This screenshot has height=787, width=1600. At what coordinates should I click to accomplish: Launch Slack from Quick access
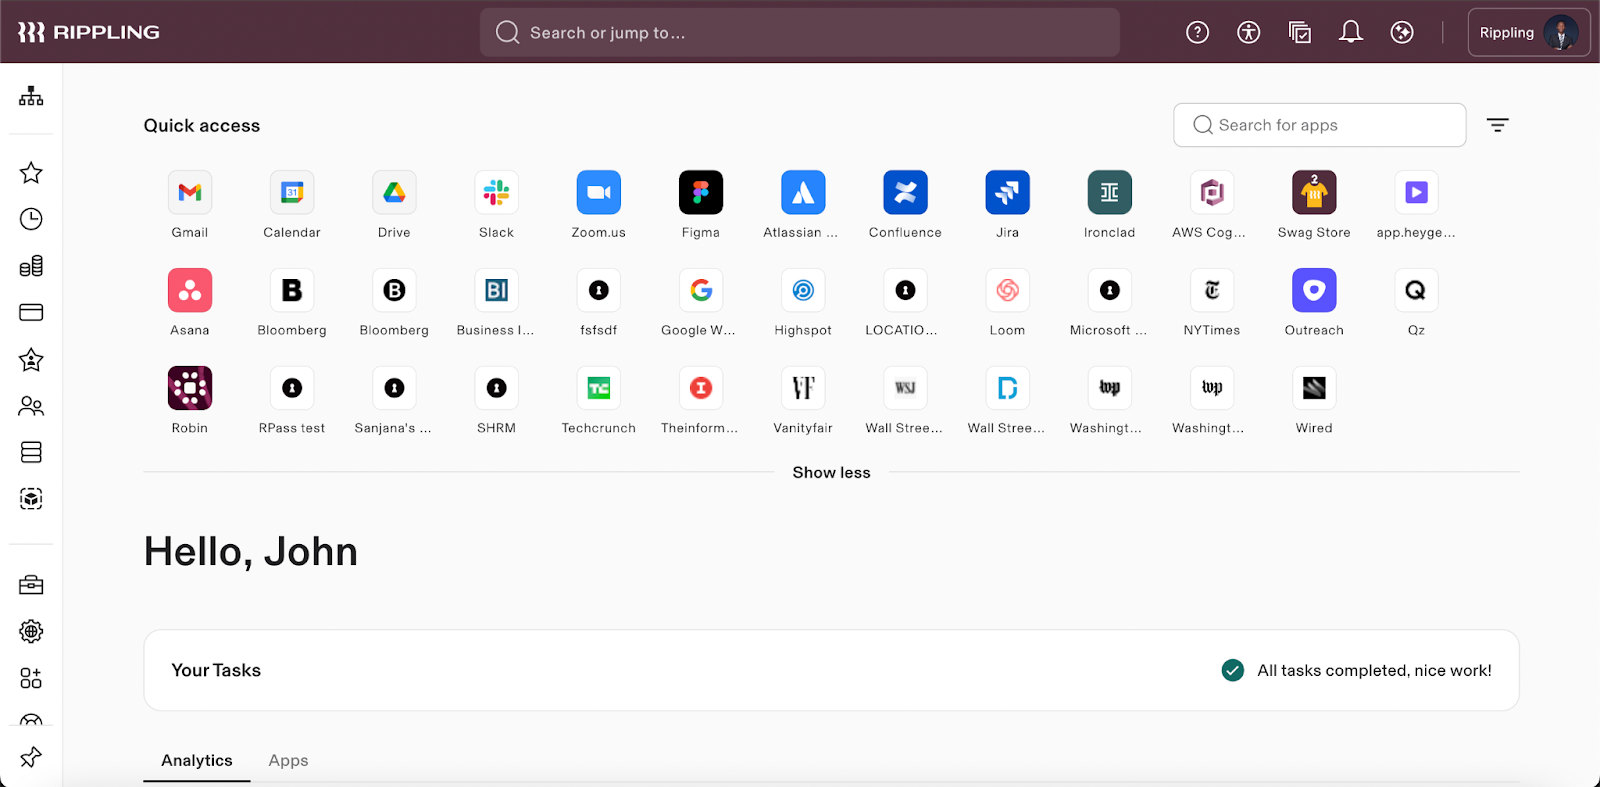tap(496, 193)
